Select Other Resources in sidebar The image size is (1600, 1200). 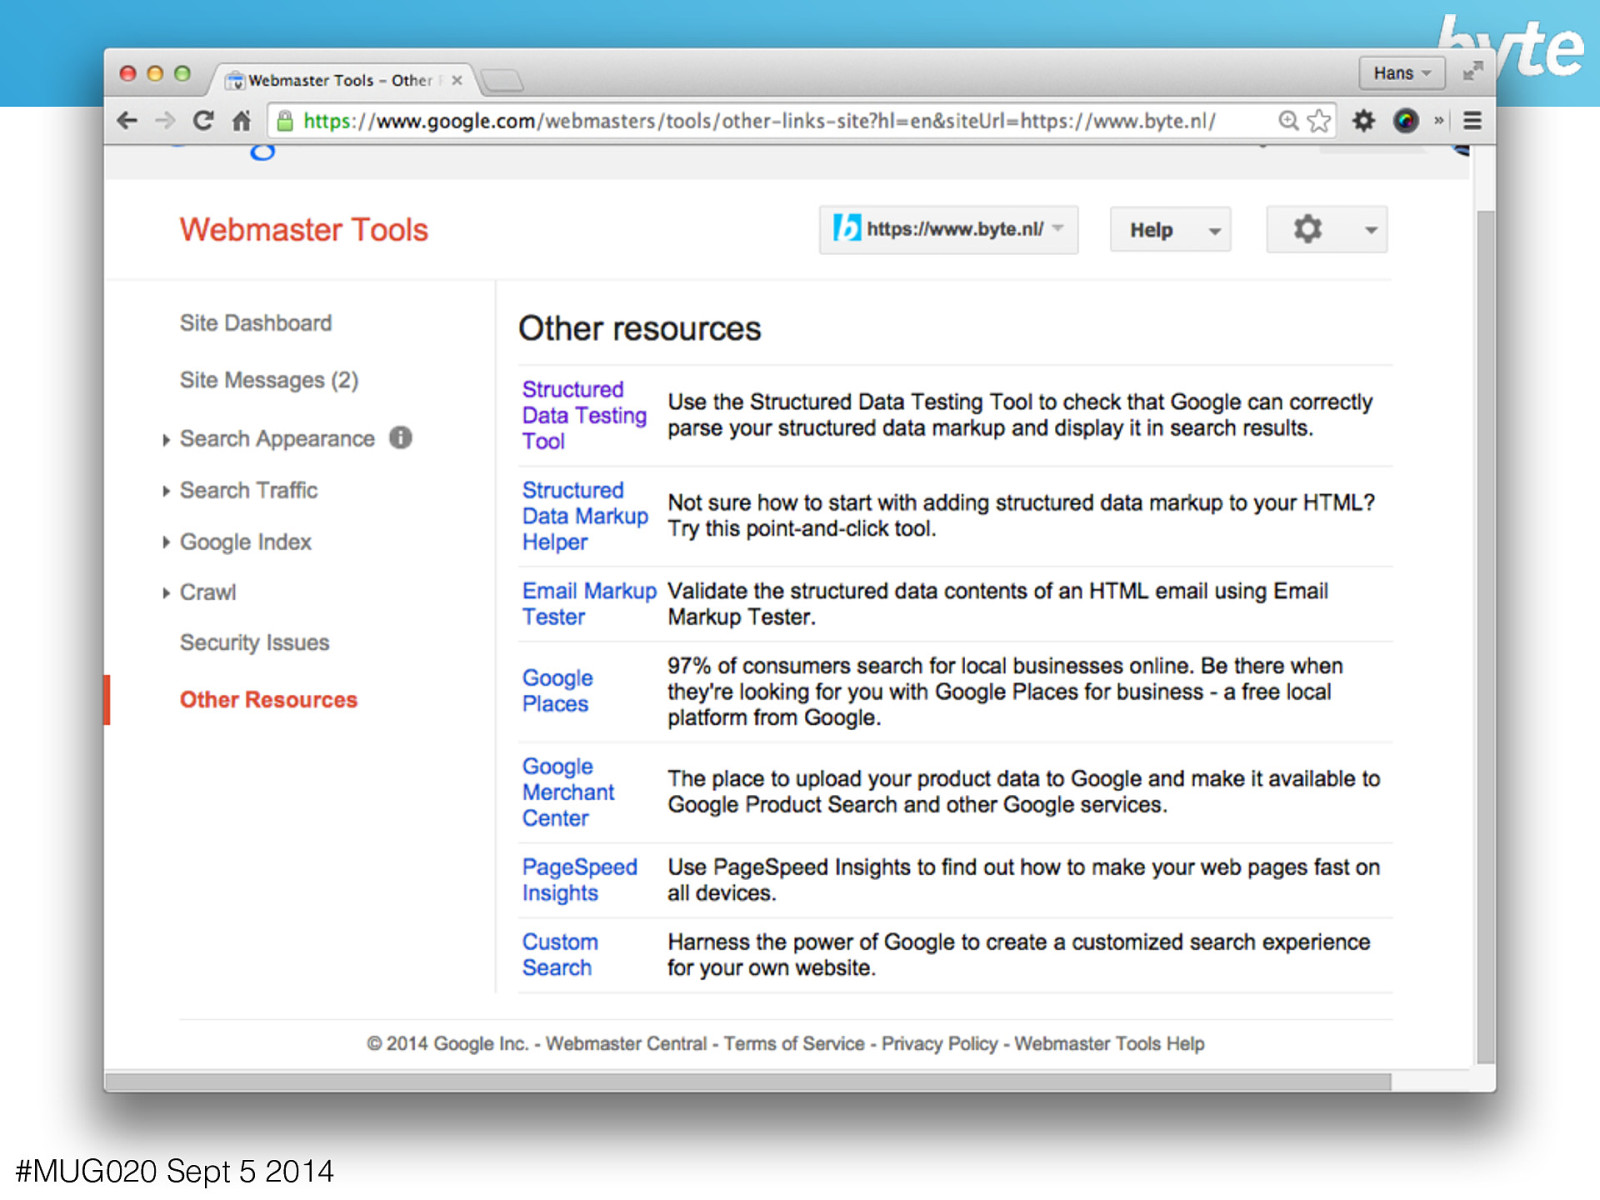[x=268, y=700]
